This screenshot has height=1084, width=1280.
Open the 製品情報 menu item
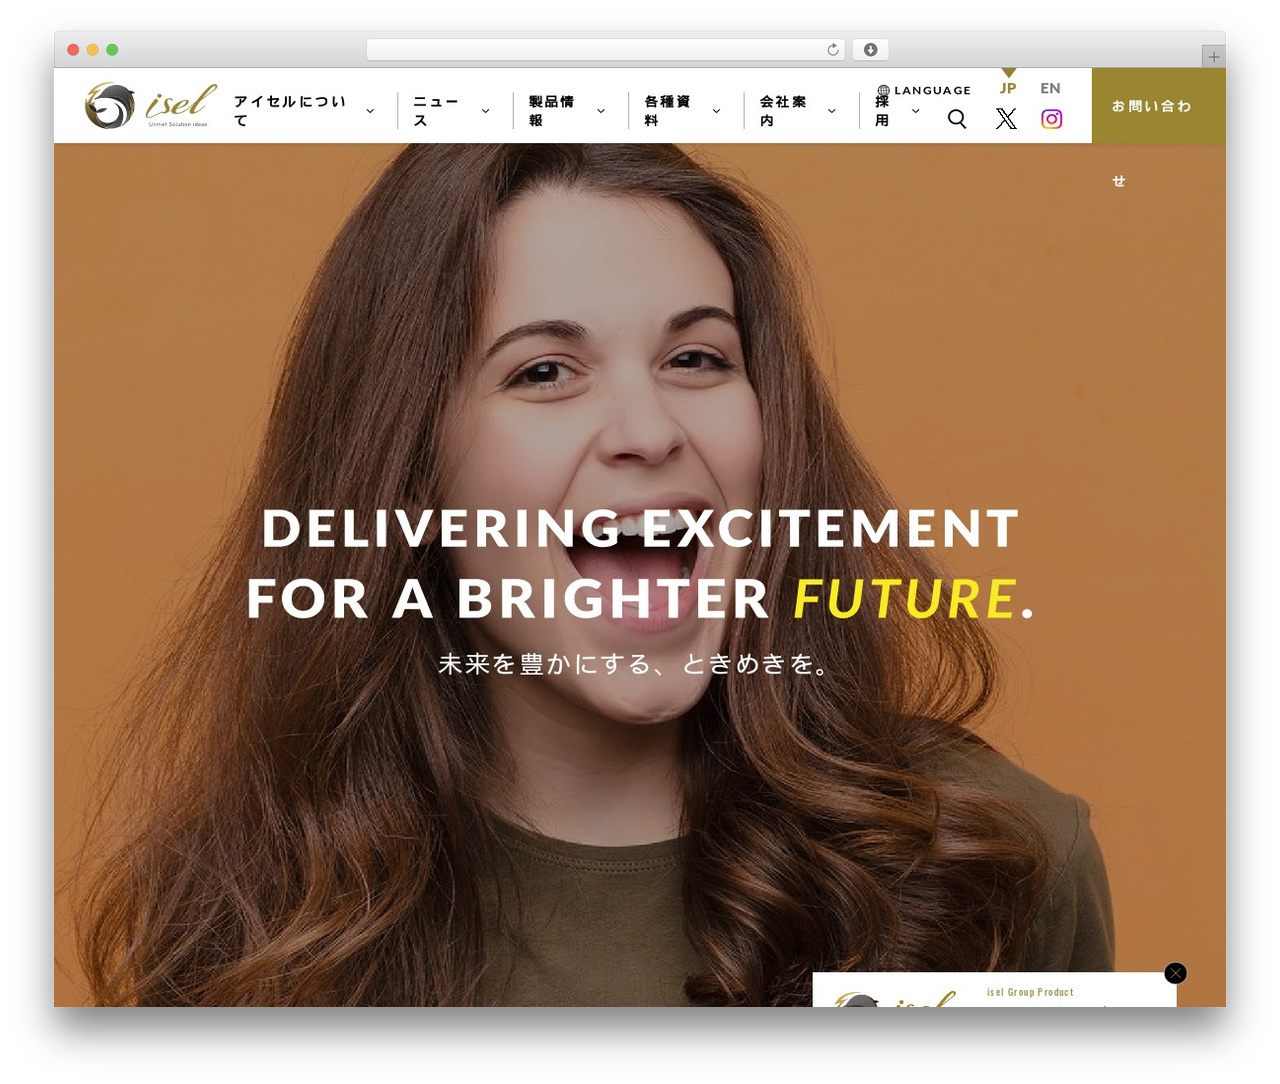coord(551,111)
